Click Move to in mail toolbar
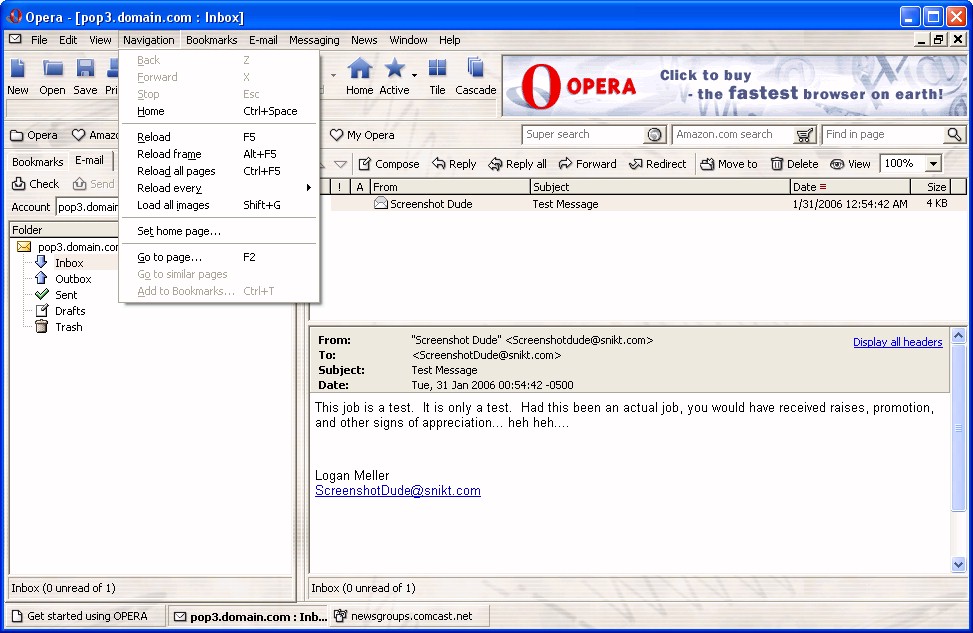This screenshot has height=633, width=973. point(729,164)
